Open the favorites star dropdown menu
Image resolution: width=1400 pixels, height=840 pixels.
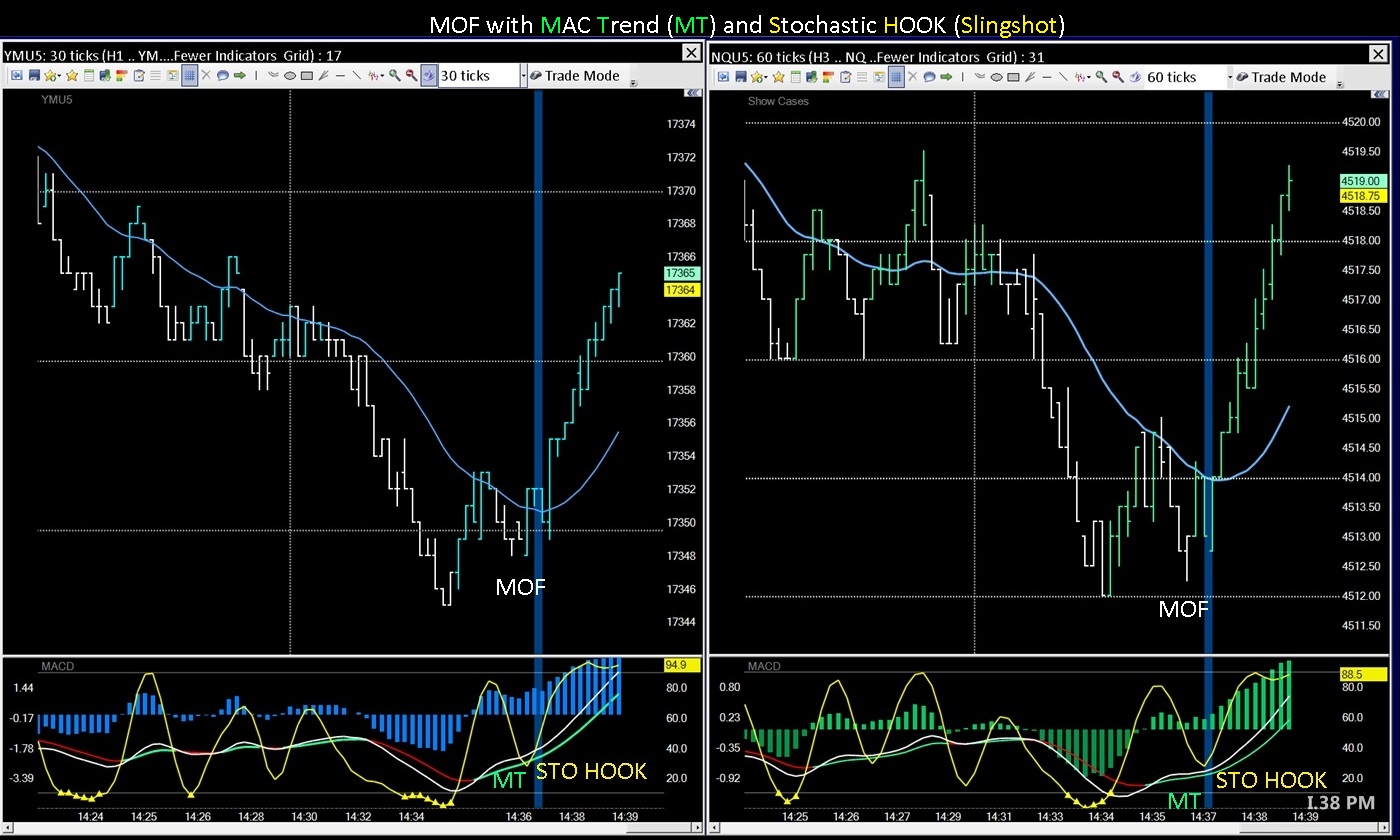click(52, 77)
